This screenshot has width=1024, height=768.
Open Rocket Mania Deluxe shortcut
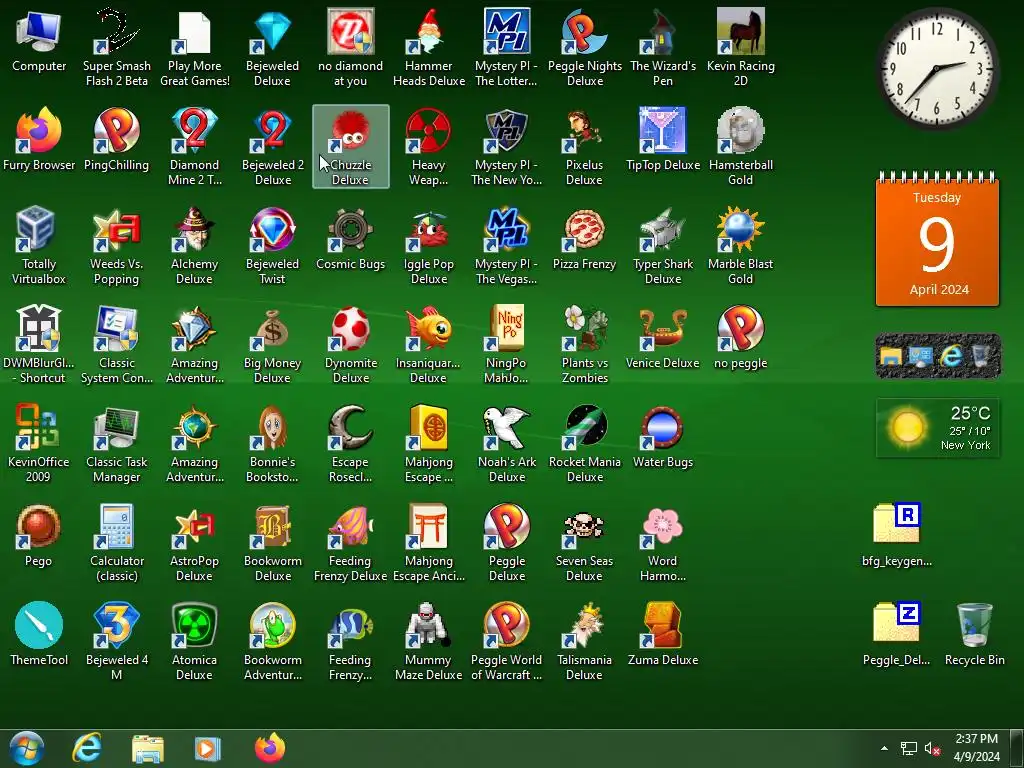[x=584, y=444]
